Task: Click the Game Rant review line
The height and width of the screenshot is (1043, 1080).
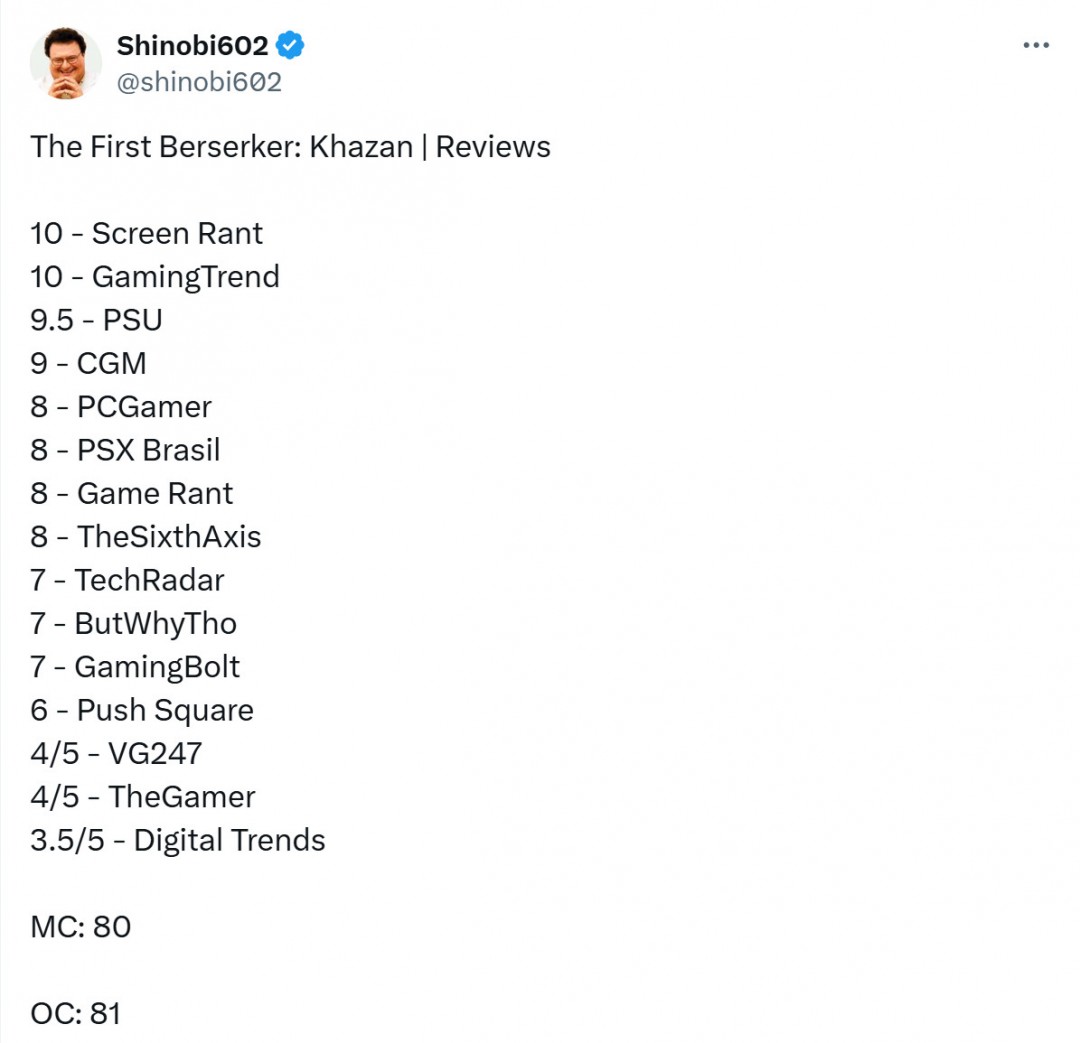Action: 131,493
